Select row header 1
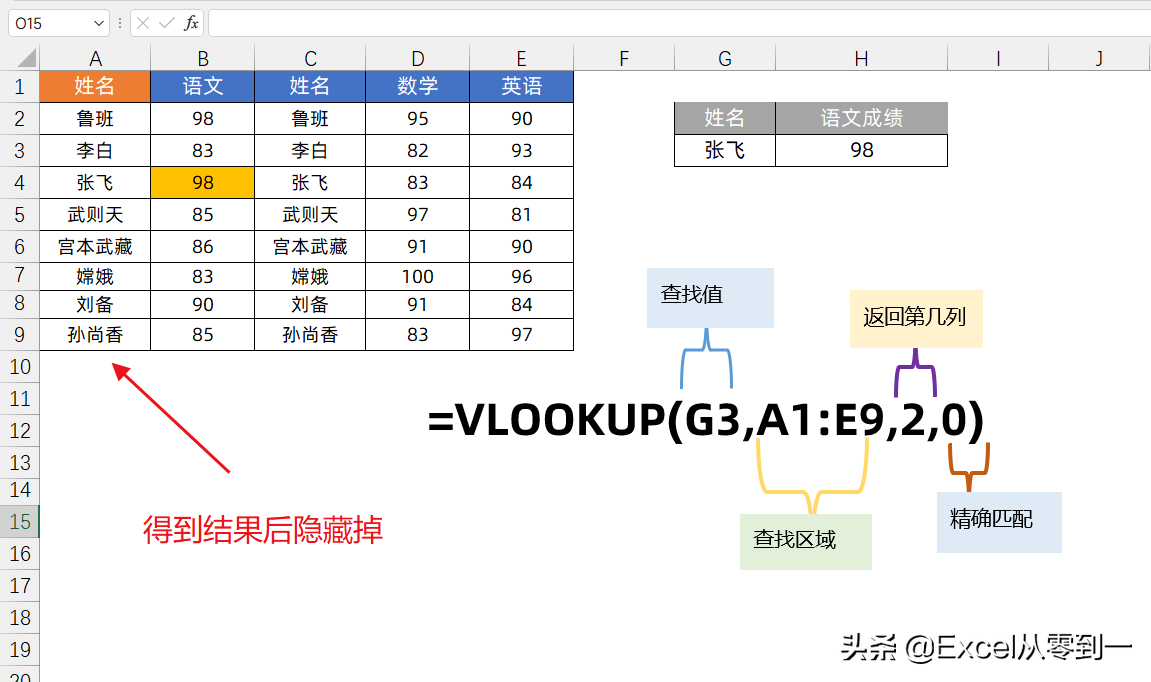1151x682 pixels. 19,86
